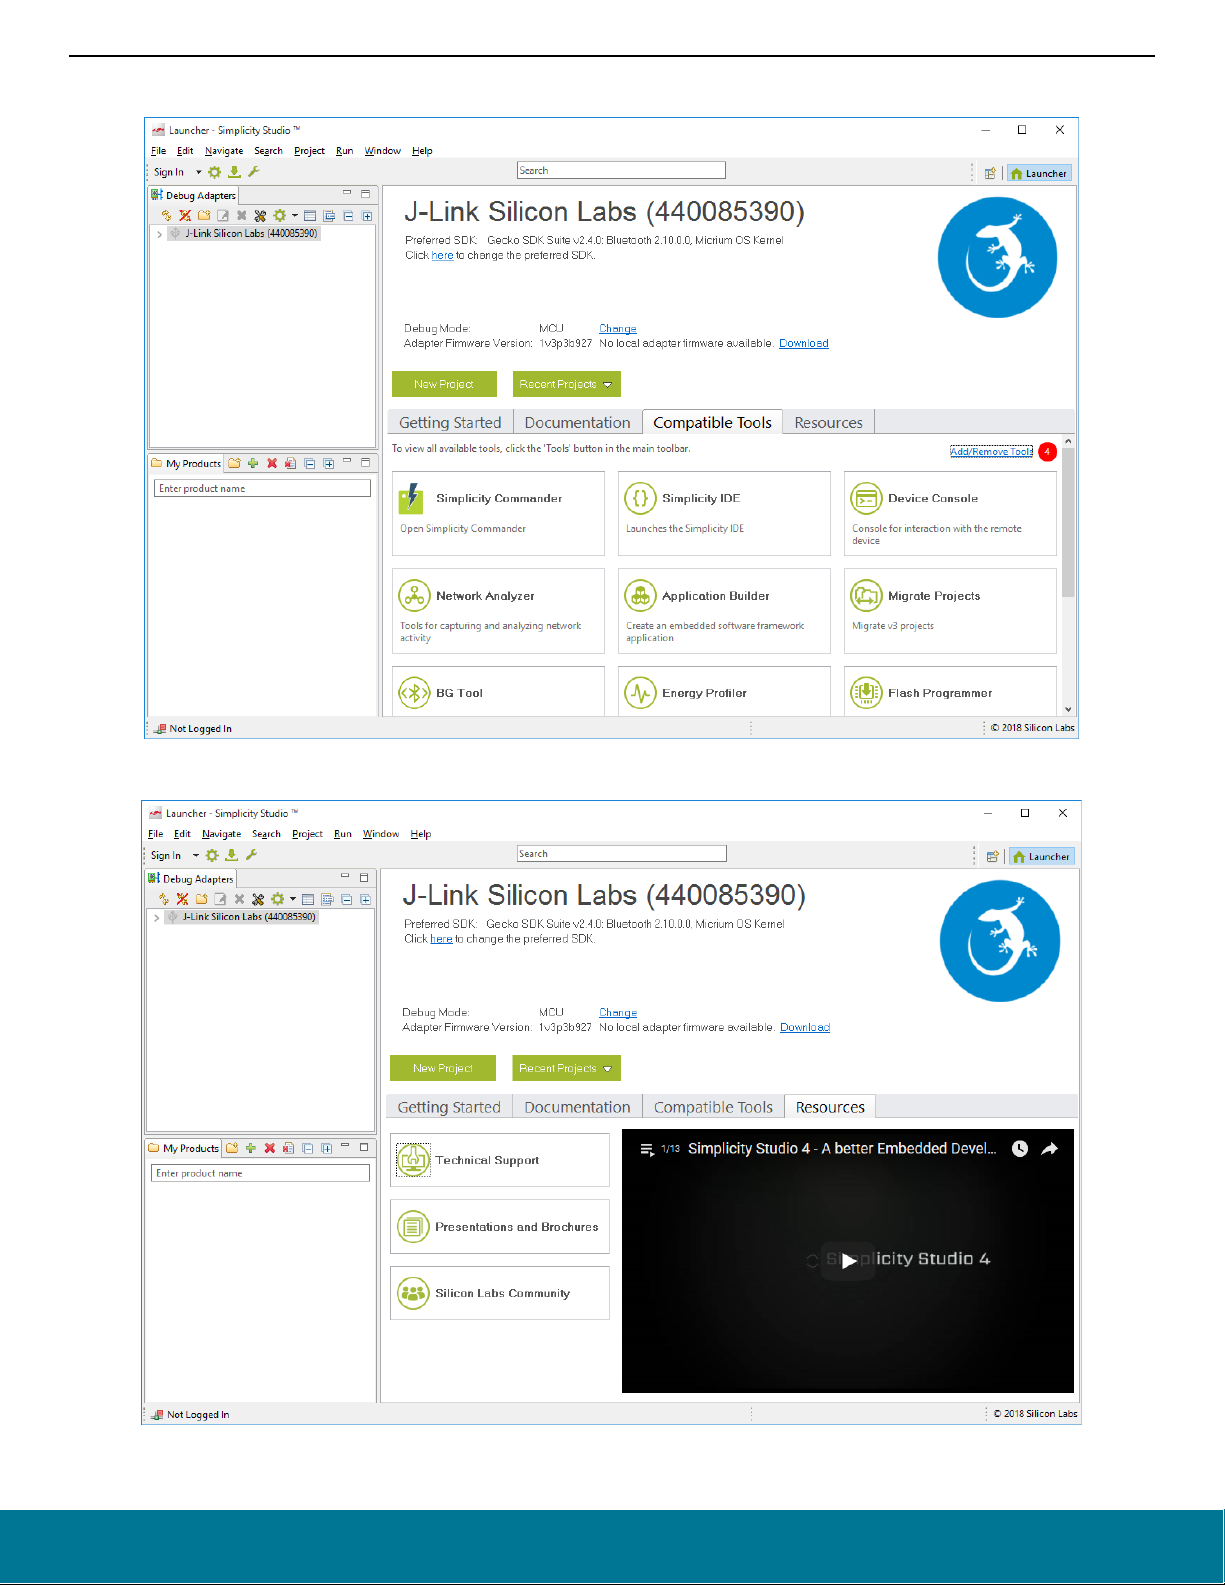Viewport: 1225px width, 1585px height.
Task: Open Recent Projects dropdown in the tool tiles window
Action: [567, 384]
